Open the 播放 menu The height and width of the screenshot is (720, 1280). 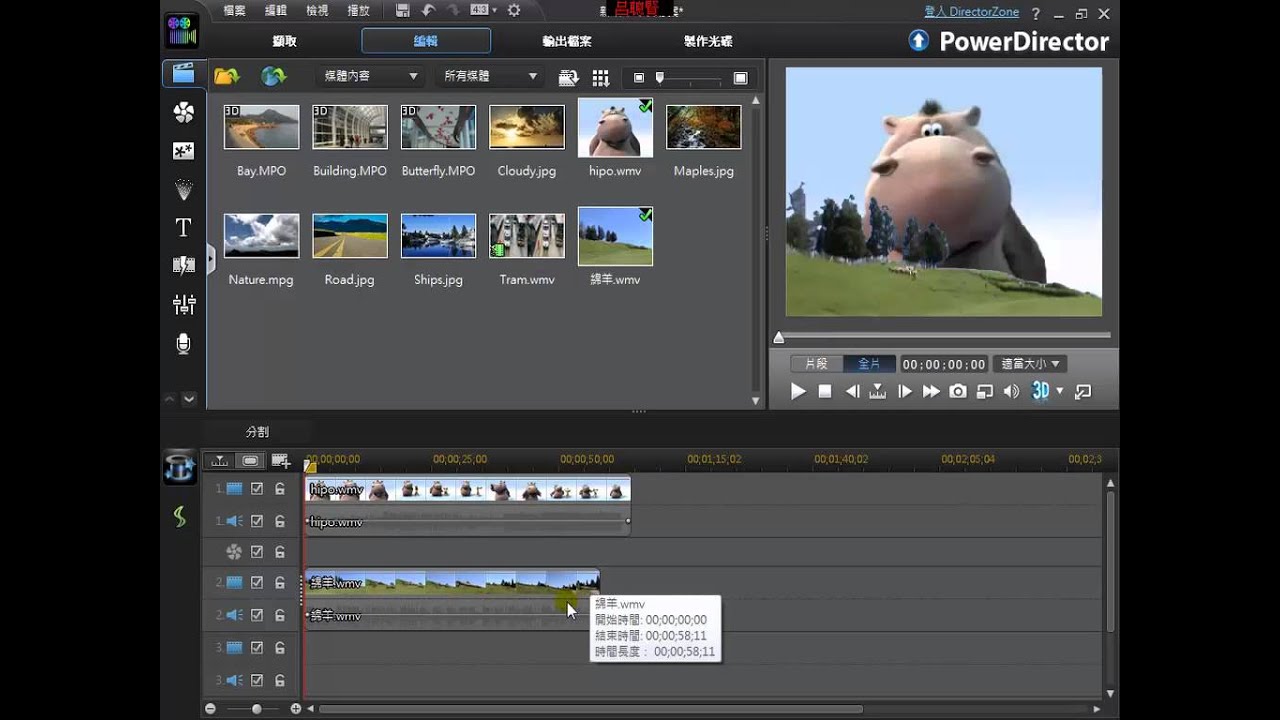pyautogui.click(x=358, y=11)
